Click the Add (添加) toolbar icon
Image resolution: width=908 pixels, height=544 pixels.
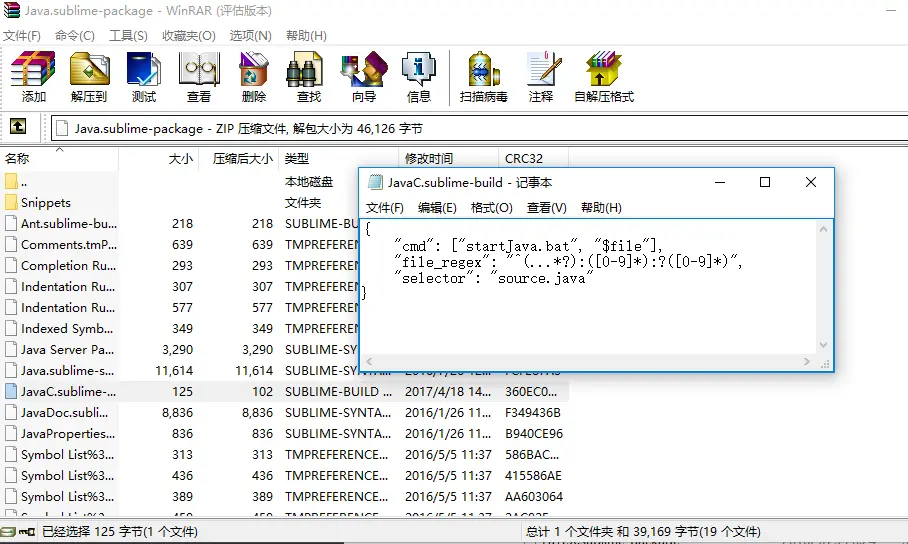(x=34, y=76)
